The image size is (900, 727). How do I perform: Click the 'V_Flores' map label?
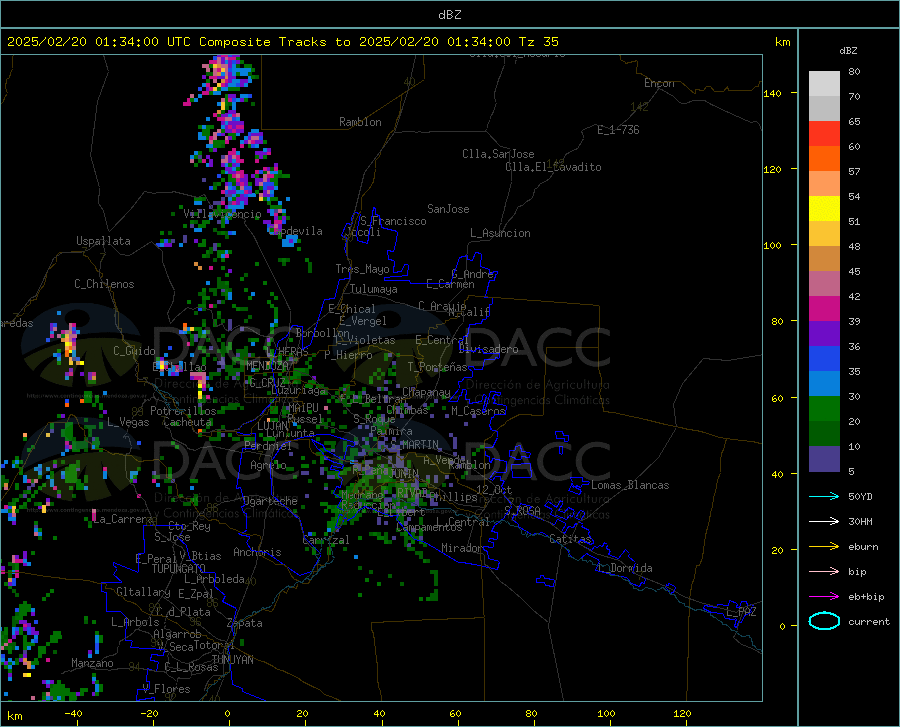pyautogui.click(x=166, y=689)
